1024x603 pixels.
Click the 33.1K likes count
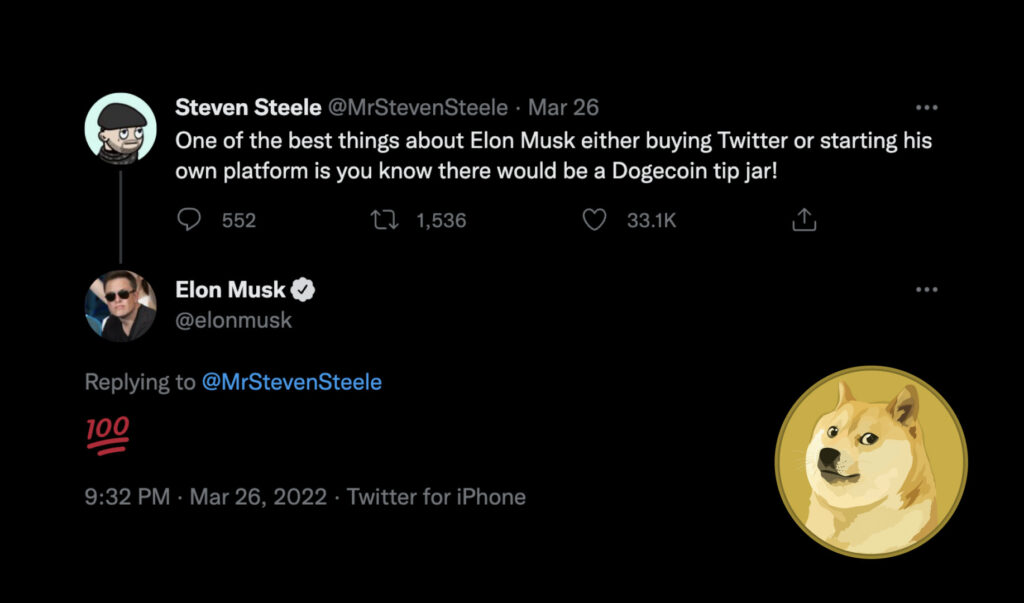tap(651, 221)
